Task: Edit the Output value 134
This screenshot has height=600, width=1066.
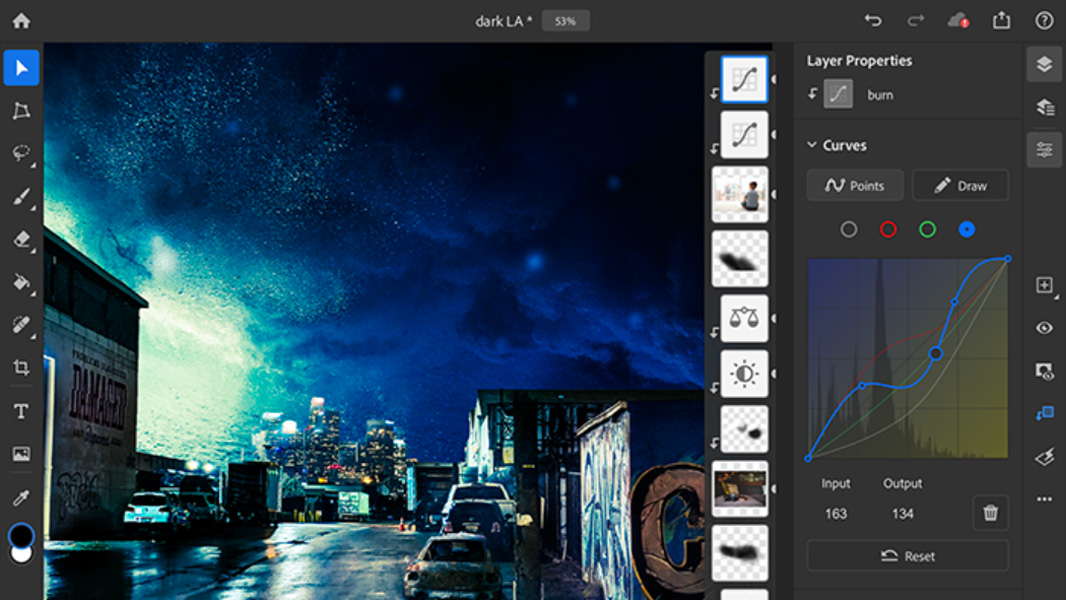Action: [x=902, y=514]
